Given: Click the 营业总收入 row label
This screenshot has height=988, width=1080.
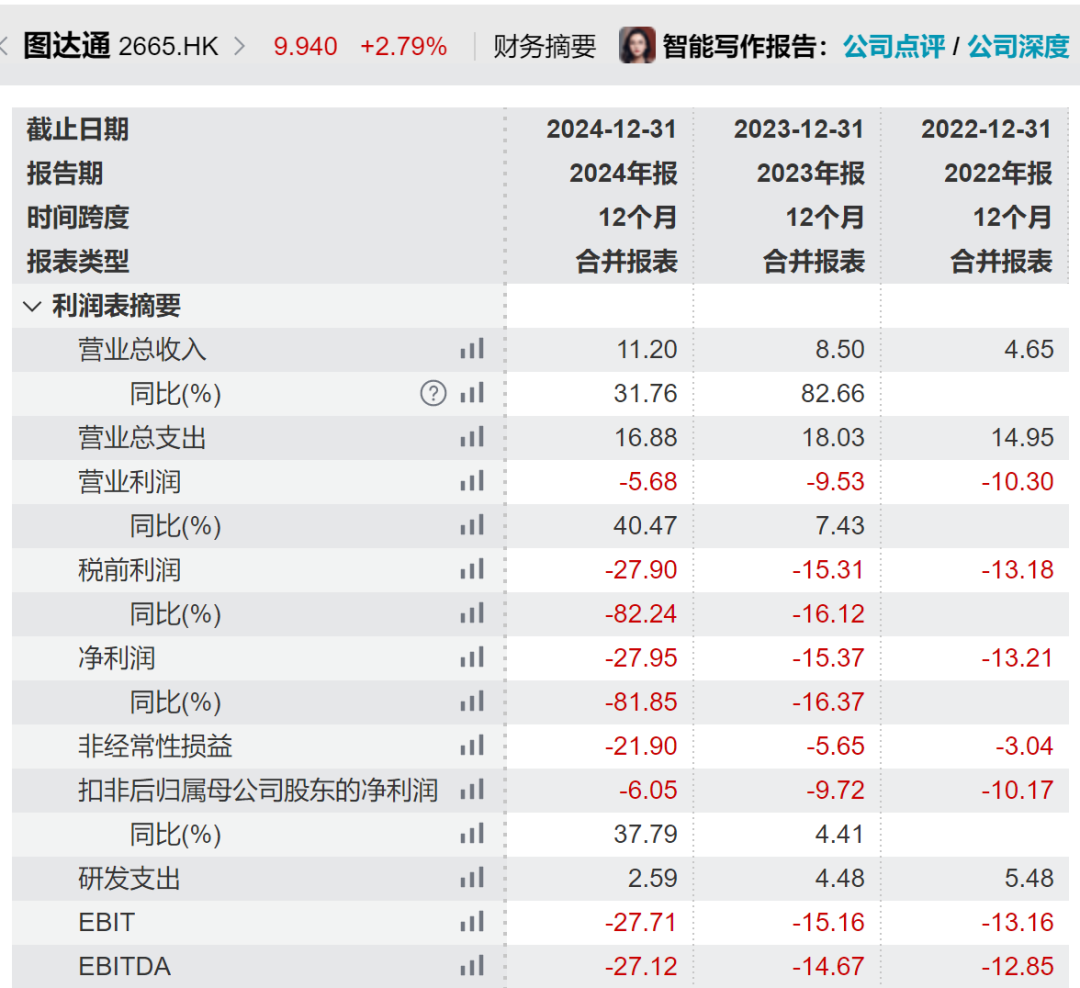Looking at the screenshot, I should 142,349.
